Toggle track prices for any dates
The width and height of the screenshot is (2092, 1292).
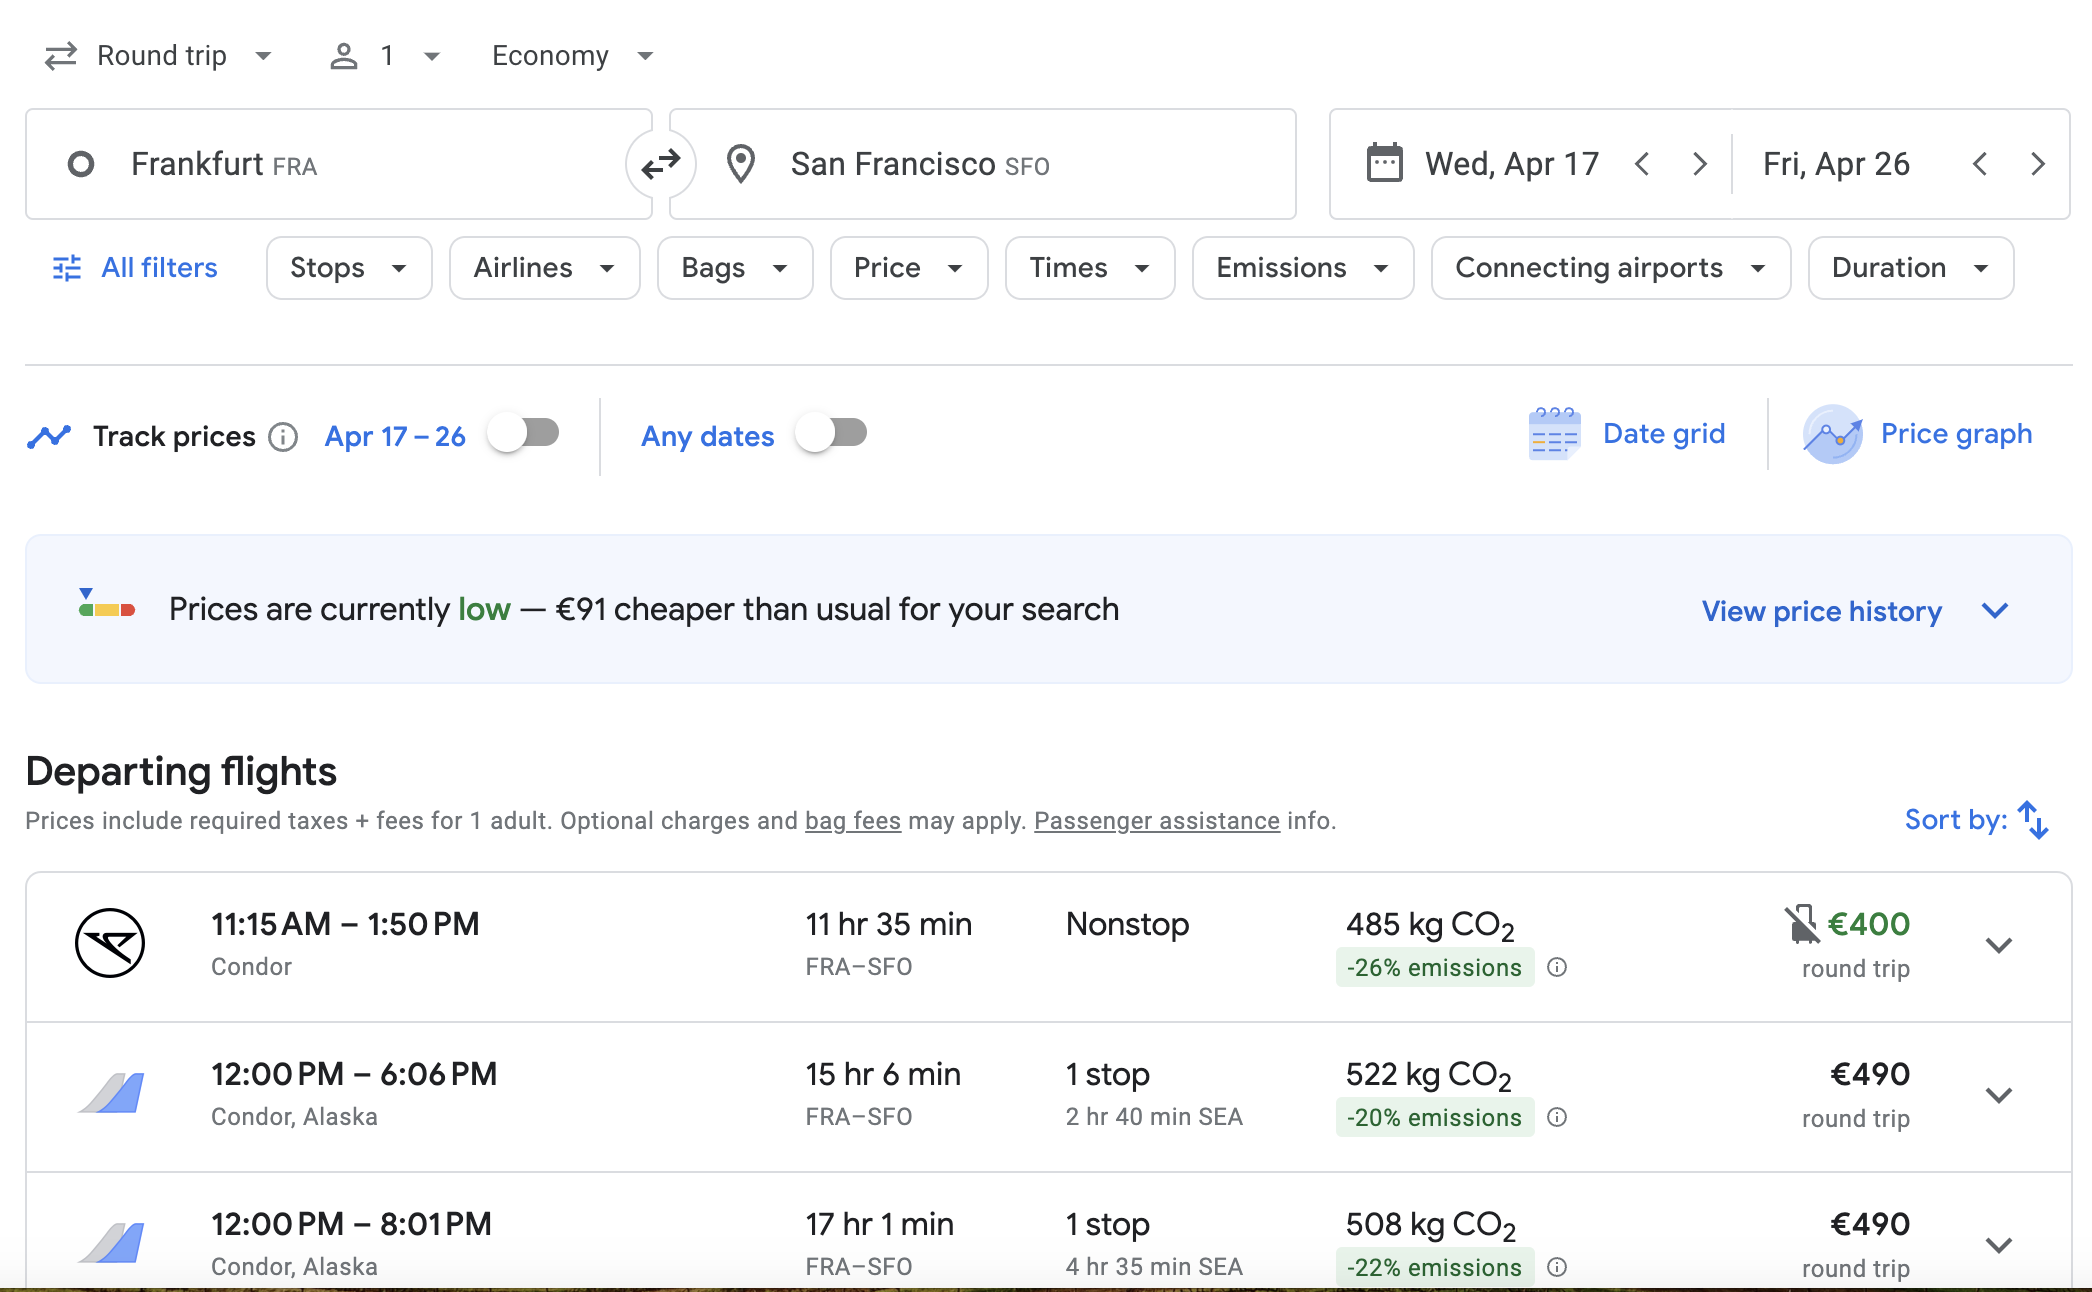832,433
